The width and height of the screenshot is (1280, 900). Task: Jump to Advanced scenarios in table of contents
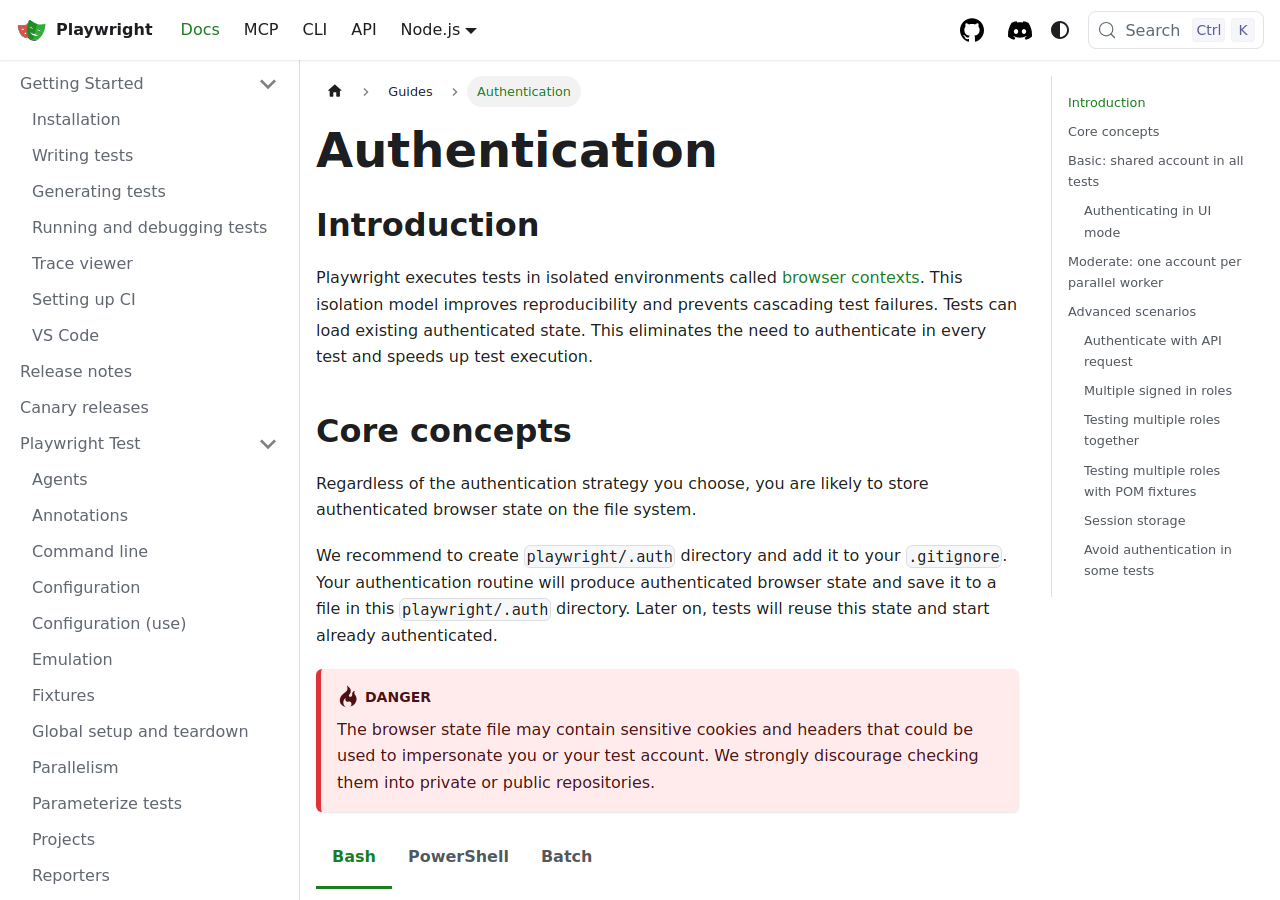pos(1132,312)
